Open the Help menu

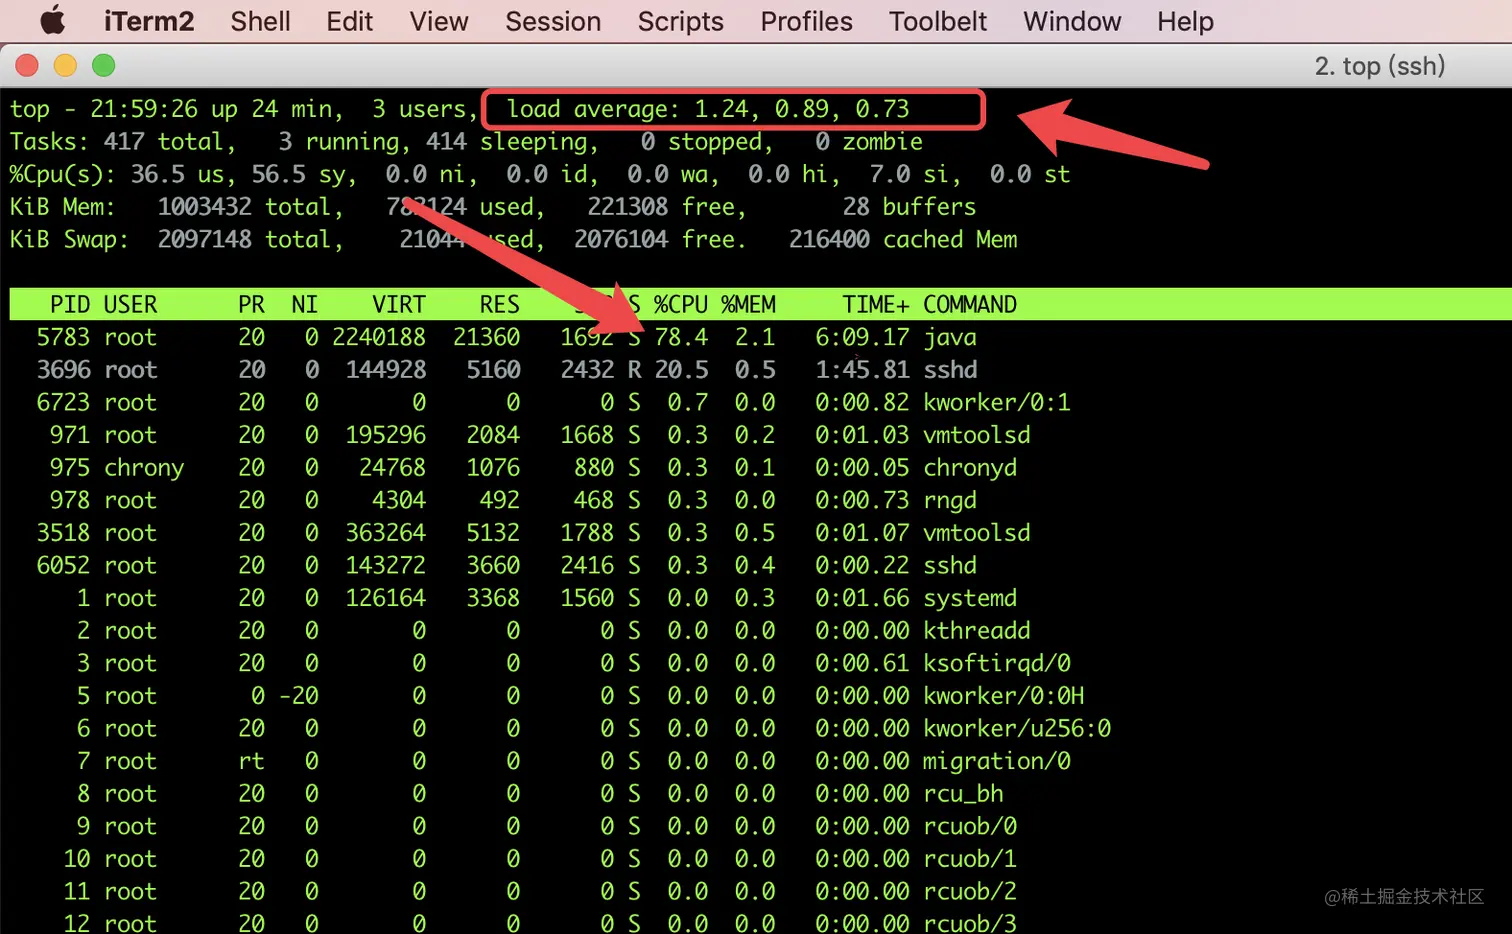(x=1185, y=21)
